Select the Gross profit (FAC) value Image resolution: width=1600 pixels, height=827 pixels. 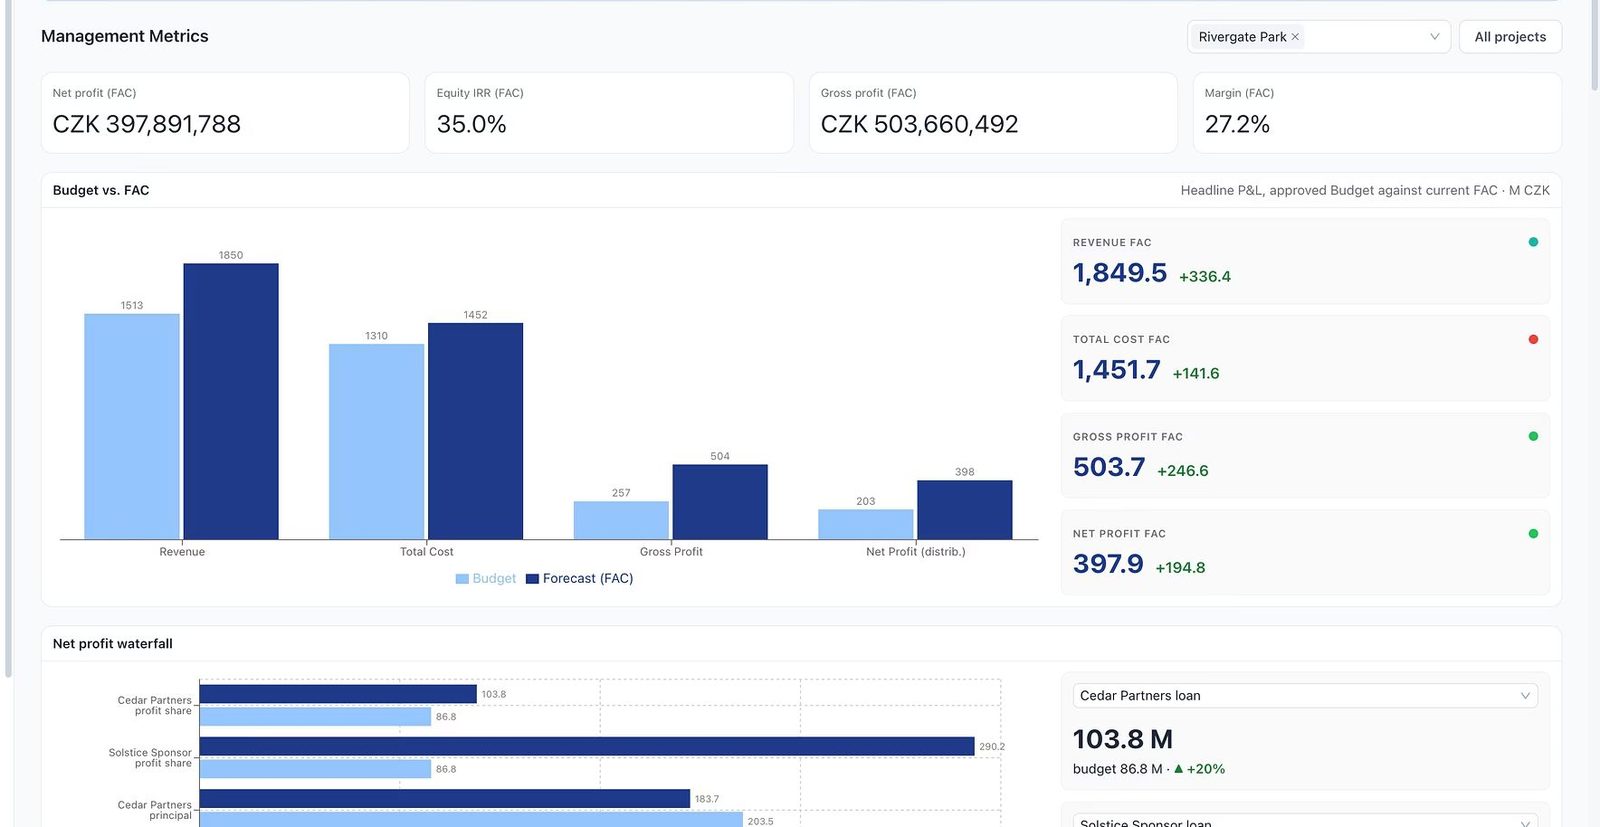point(919,124)
